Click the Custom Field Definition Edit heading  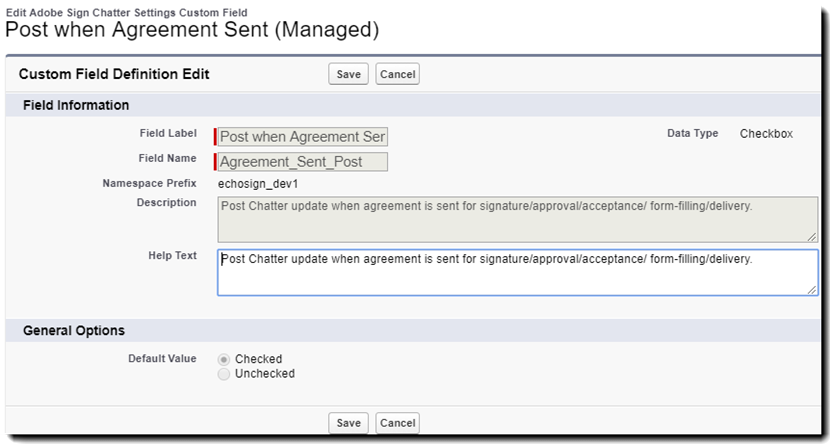coord(114,74)
